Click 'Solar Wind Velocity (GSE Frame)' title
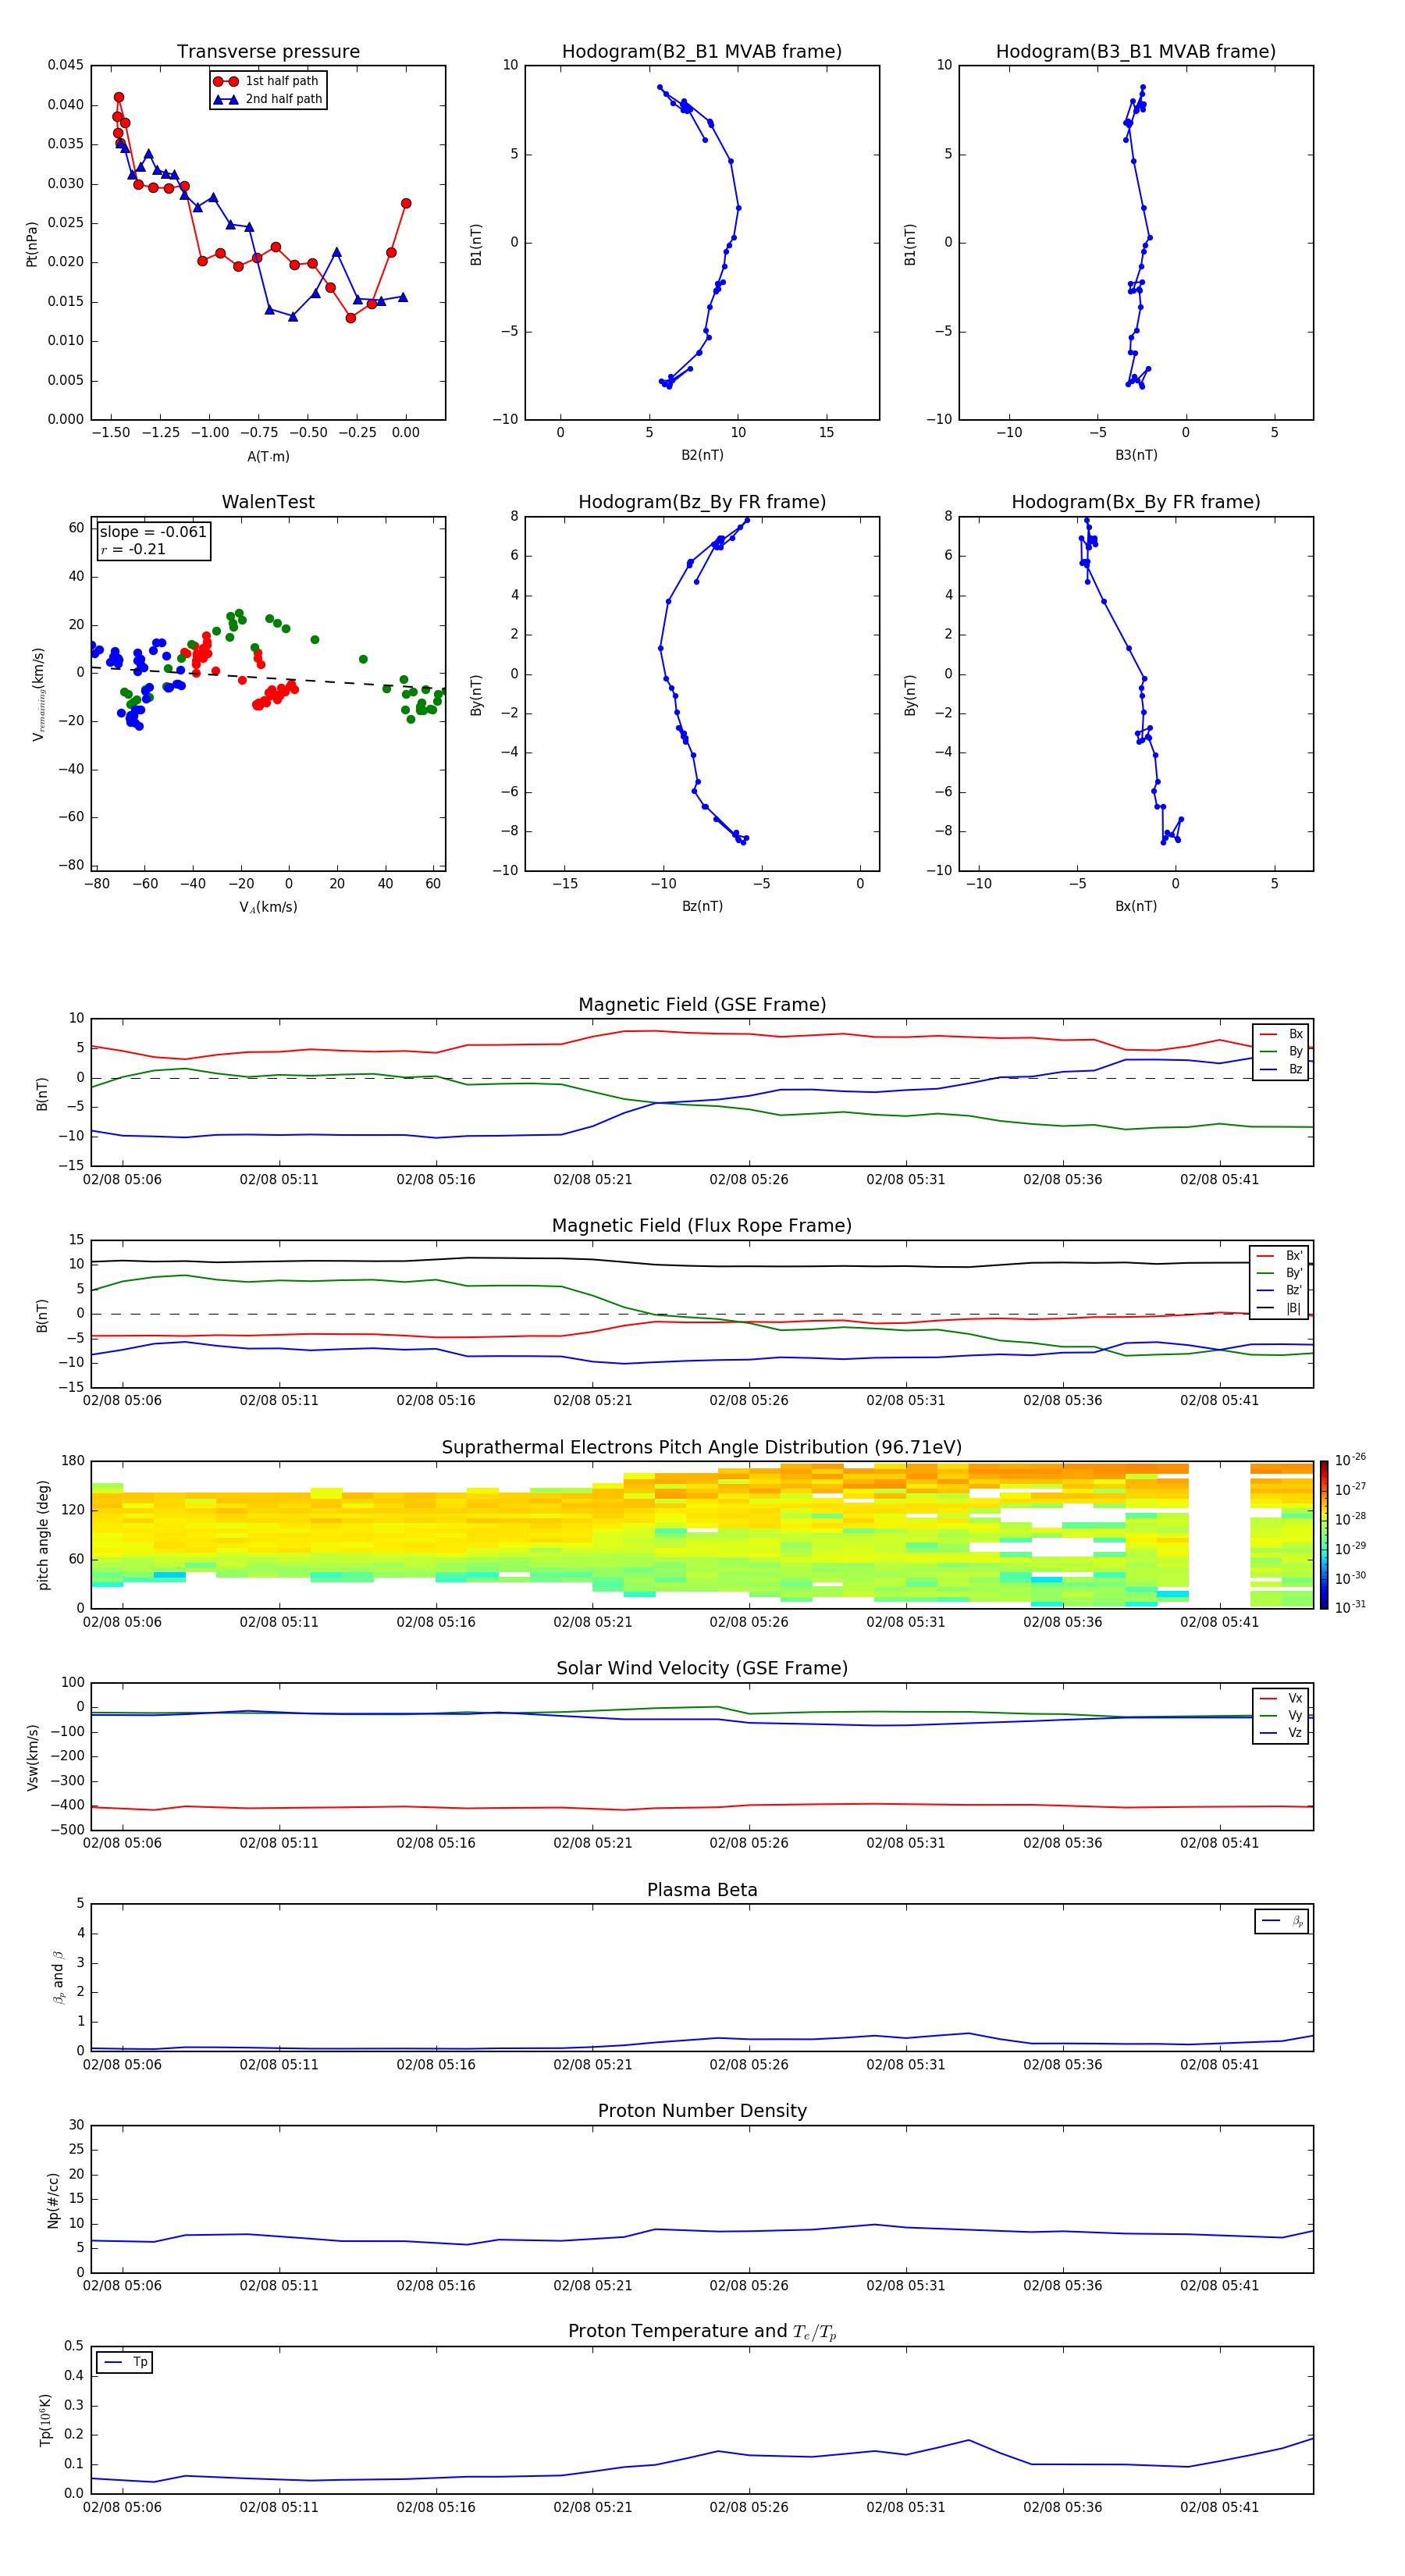This screenshot has width=1405, height=2576. pyautogui.click(x=702, y=1668)
